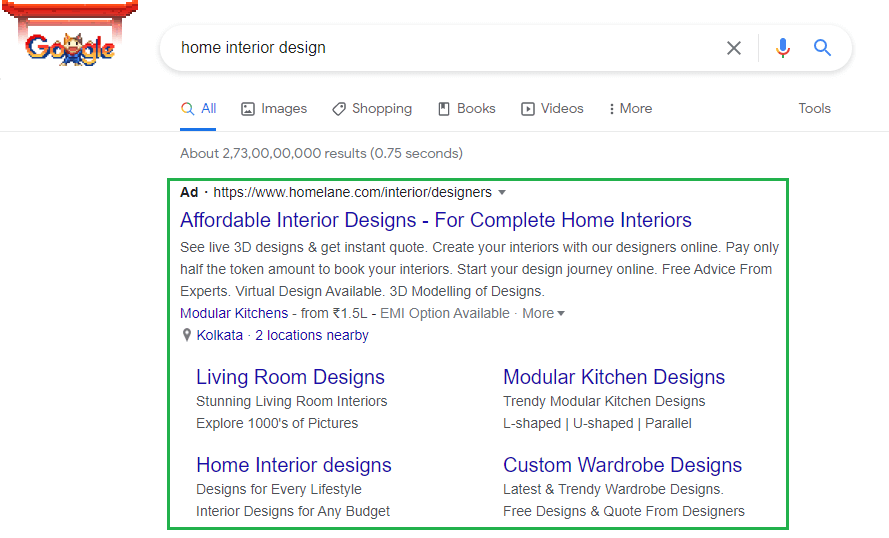Open the Affordable Interior Designs ad headline
The height and width of the screenshot is (538, 889).
pos(435,220)
